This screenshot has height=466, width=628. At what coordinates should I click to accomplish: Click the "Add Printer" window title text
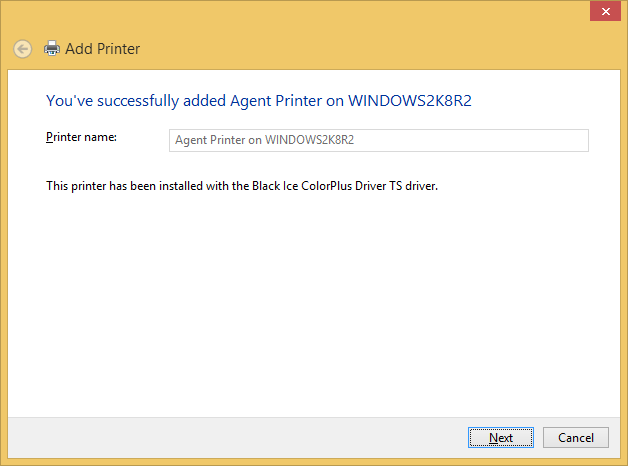102,48
